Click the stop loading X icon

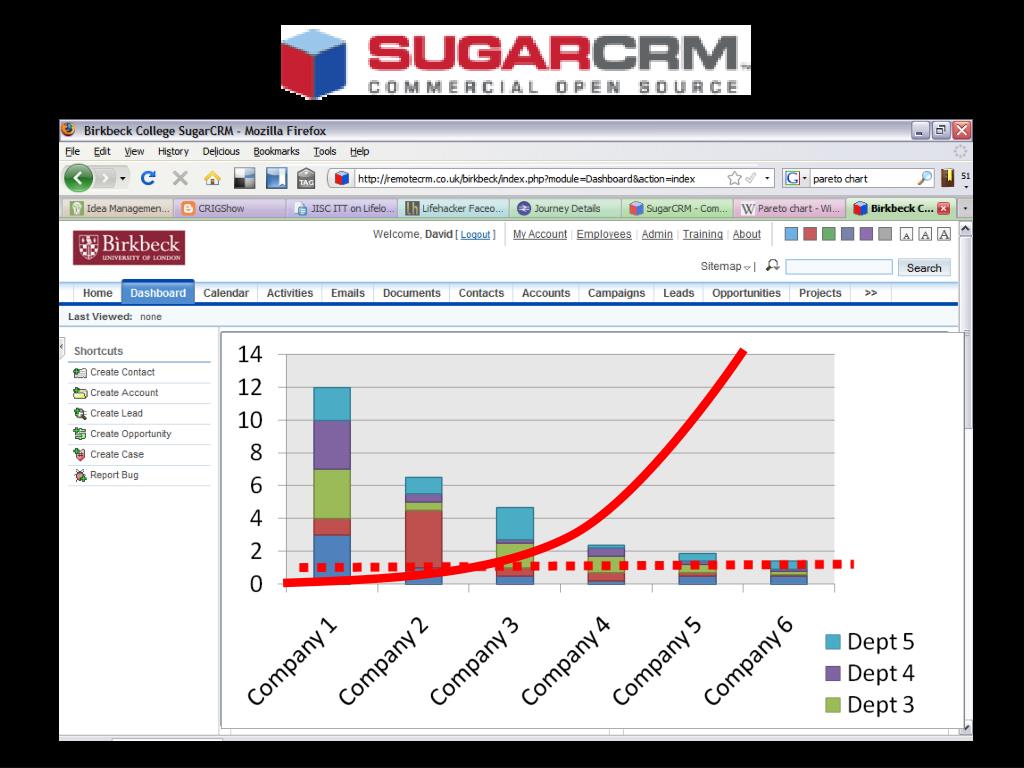click(180, 178)
